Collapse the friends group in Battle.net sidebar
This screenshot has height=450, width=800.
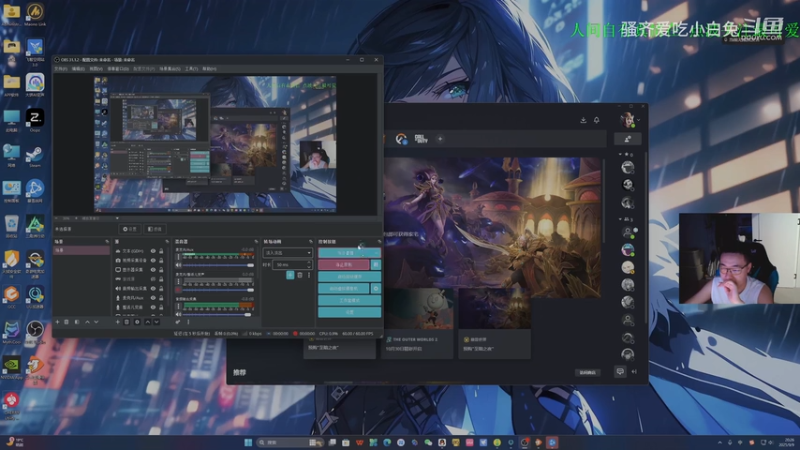620,219
